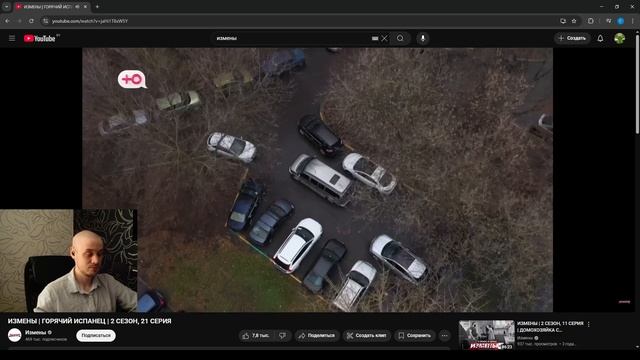
Task: Click the video title text
Action: [89, 321]
